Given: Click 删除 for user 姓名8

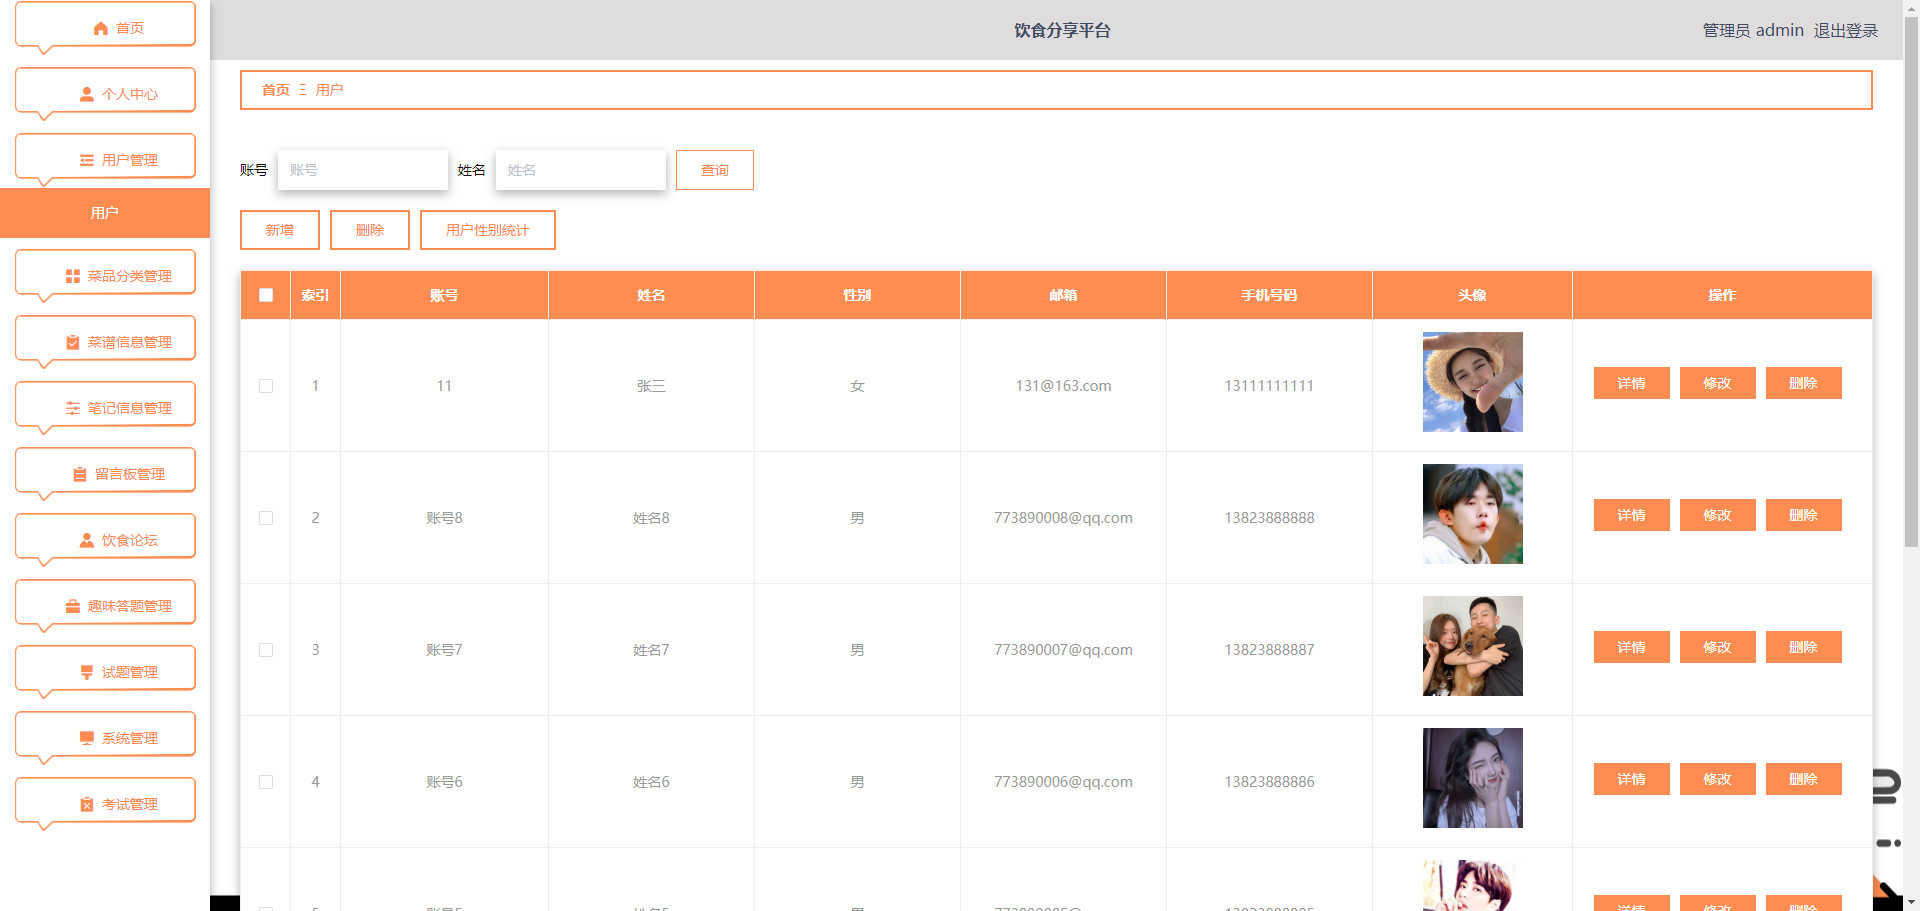Looking at the screenshot, I should pyautogui.click(x=1804, y=515).
